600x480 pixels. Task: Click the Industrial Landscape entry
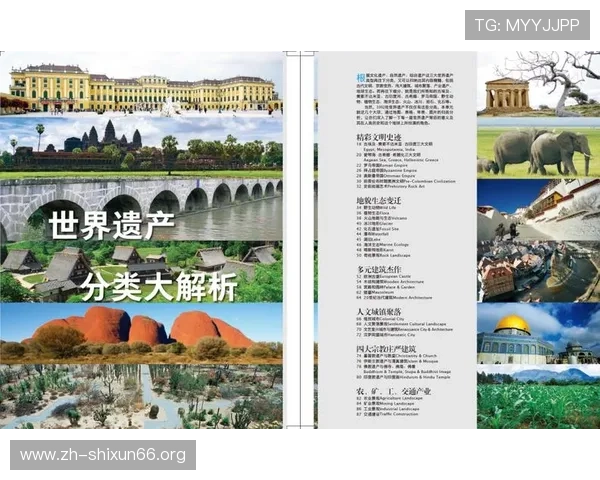[388, 409]
